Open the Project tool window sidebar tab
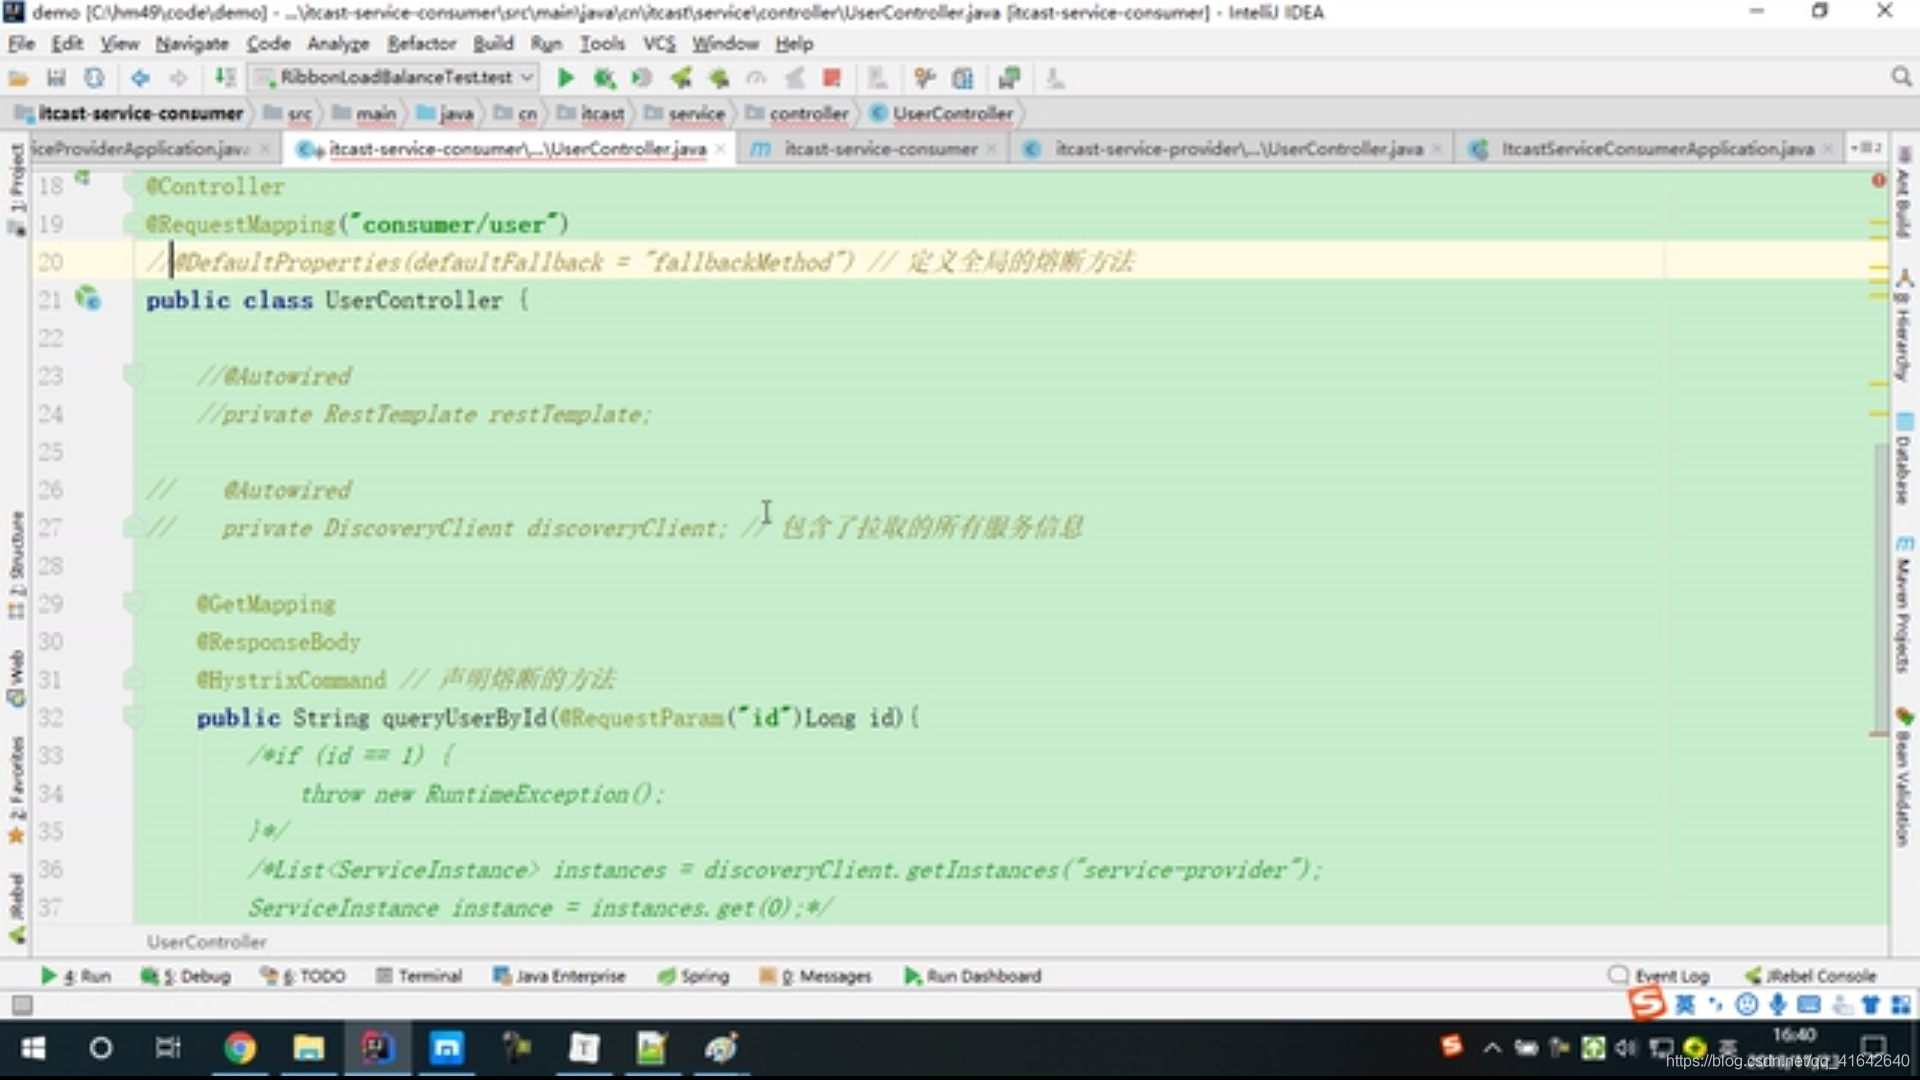 (x=16, y=188)
